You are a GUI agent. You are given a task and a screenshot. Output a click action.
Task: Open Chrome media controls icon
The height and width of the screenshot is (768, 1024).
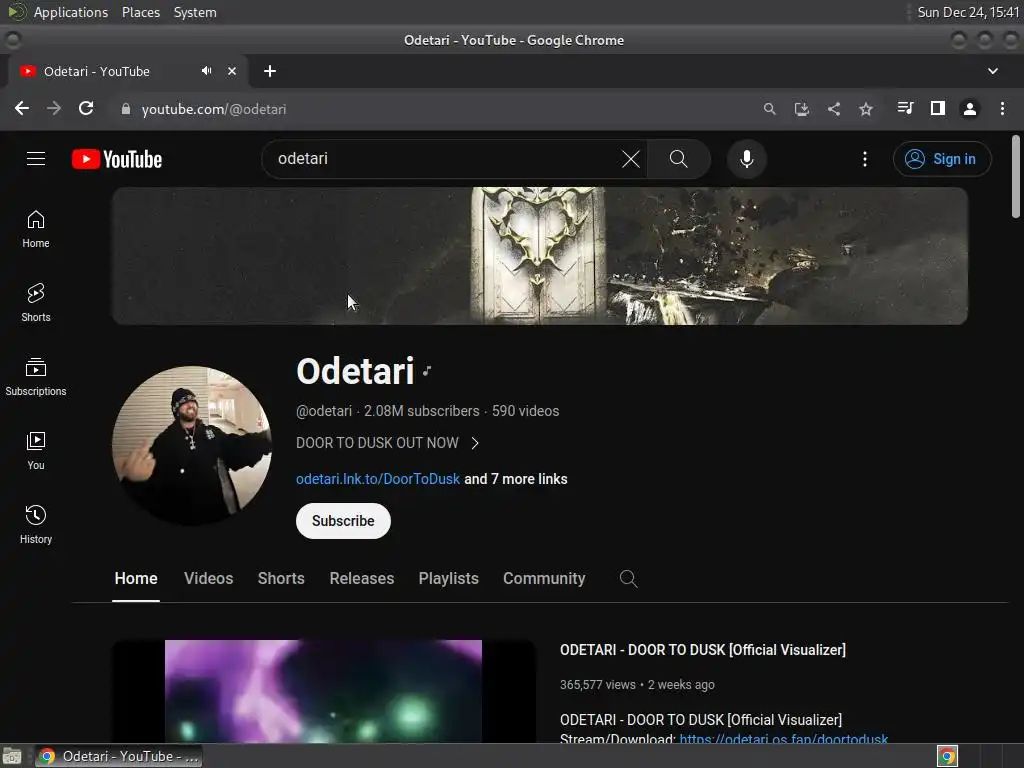pyautogui.click(x=905, y=108)
